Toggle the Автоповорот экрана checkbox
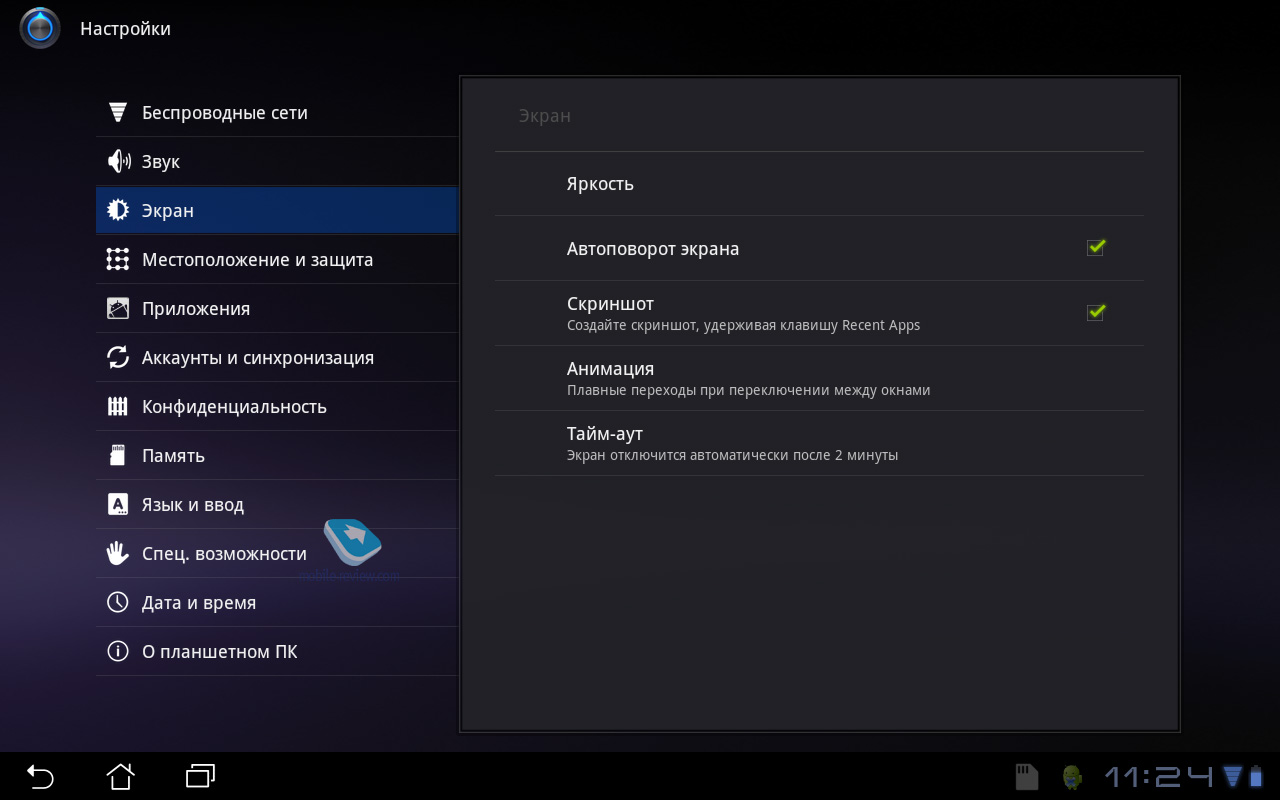This screenshot has height=800, width=1280. [1095, 248]
